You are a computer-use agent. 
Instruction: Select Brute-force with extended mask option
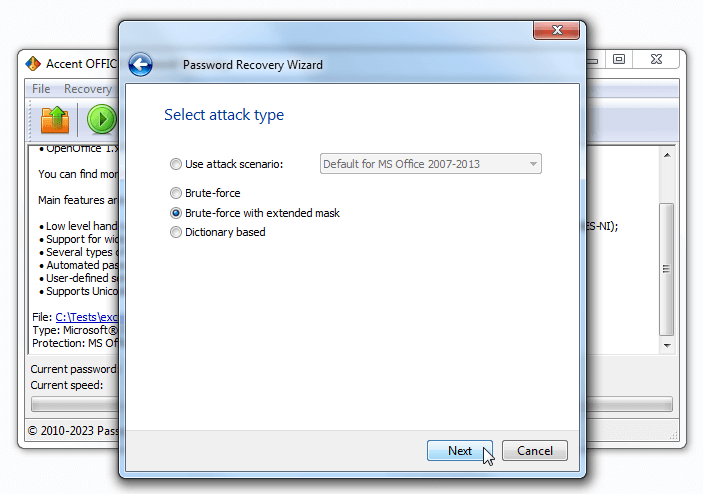click(176, 213)
